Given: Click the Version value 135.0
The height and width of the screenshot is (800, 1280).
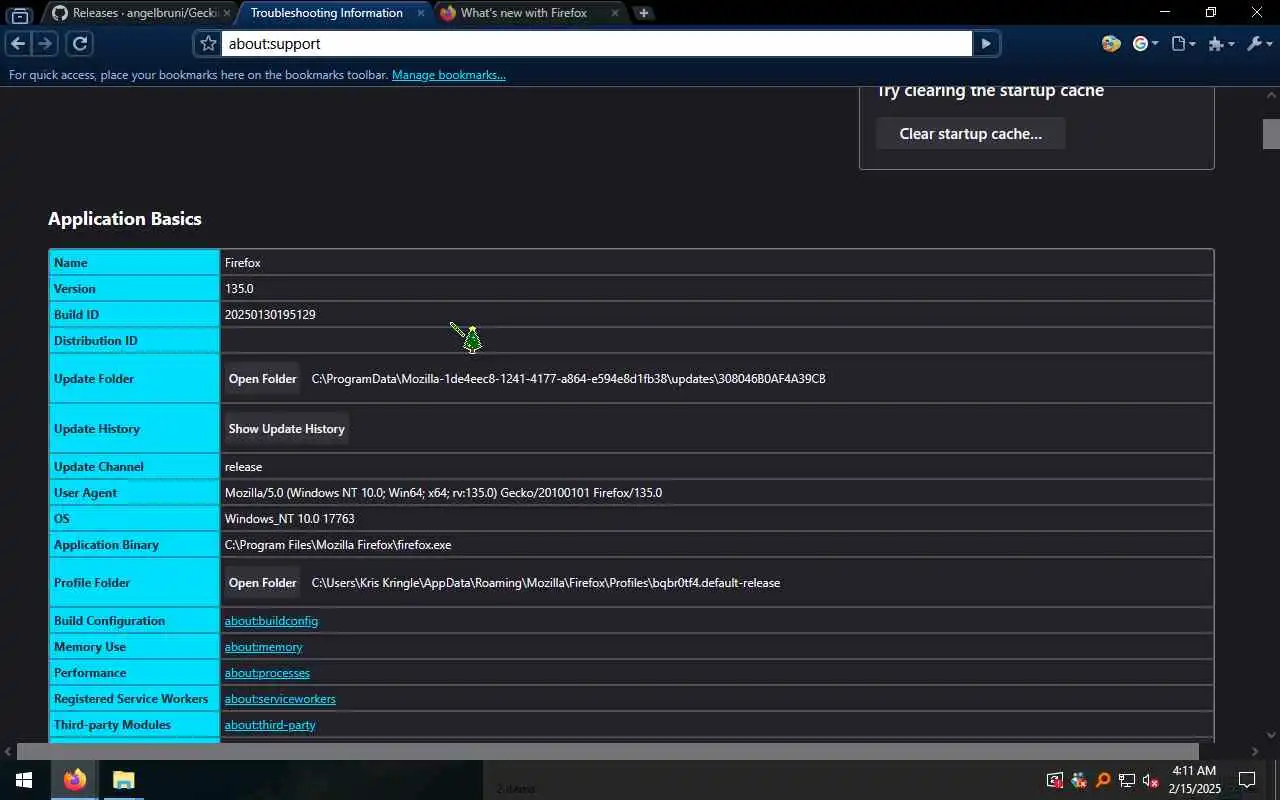Looking at the screenshot, I should point(239,289).
